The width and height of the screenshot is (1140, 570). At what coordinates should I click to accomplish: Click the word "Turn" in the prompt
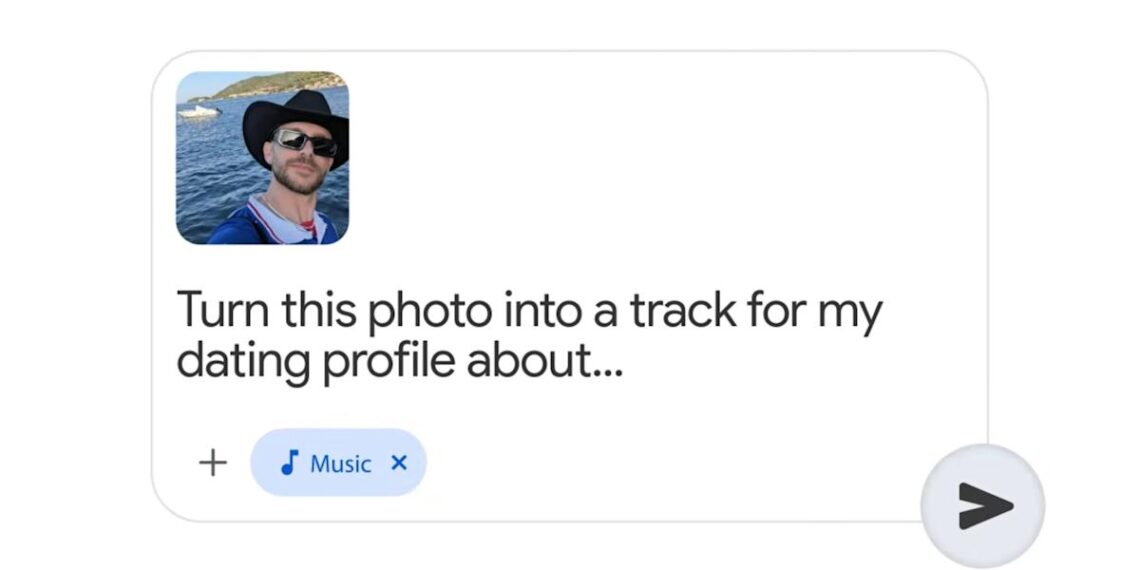click(221, 310)
